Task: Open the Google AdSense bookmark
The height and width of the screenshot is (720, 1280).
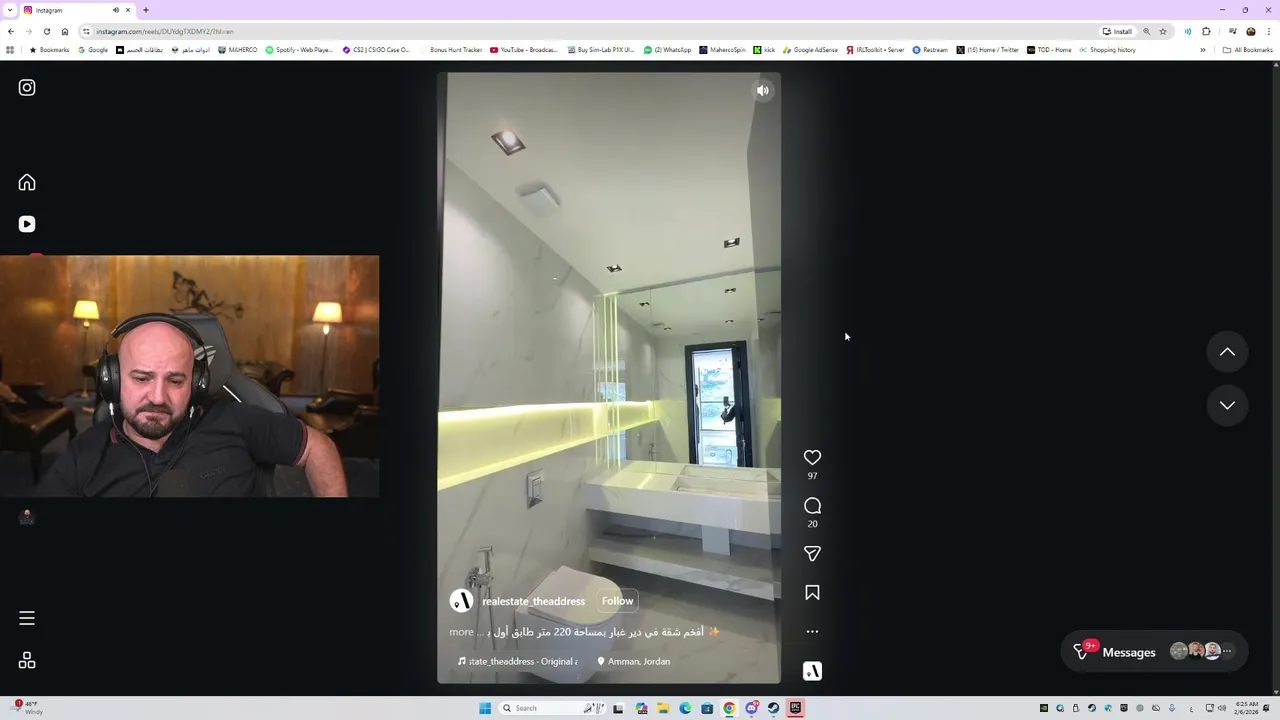Action: [810, 50]
